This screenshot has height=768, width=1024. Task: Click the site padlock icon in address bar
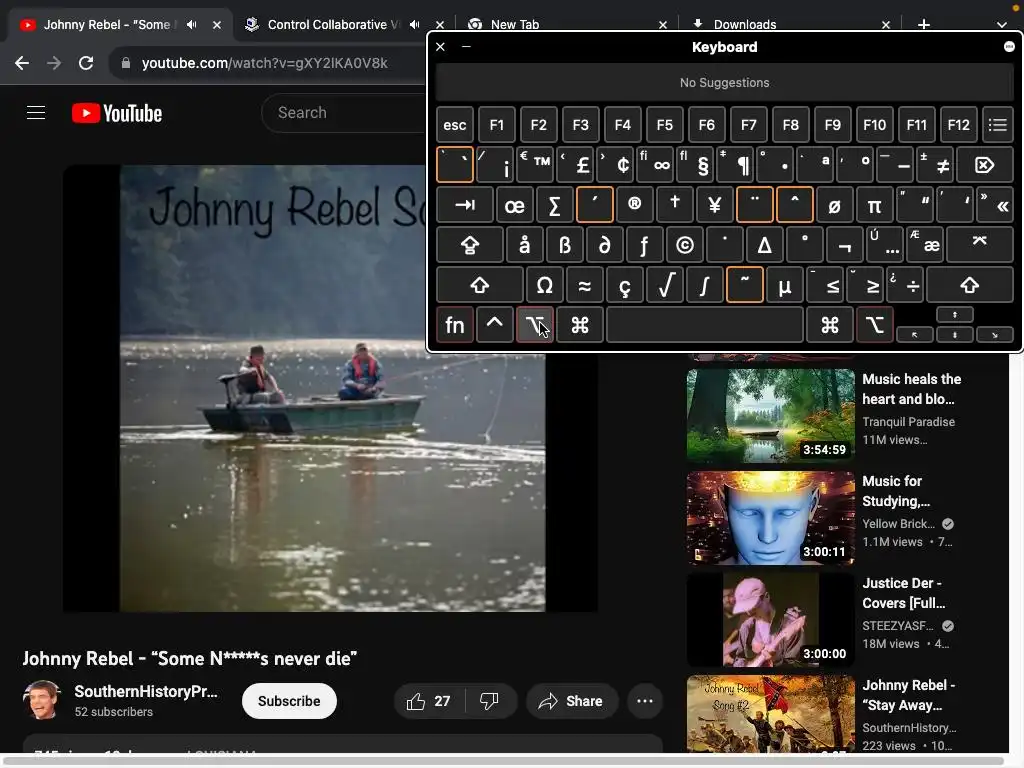[126, 63]
